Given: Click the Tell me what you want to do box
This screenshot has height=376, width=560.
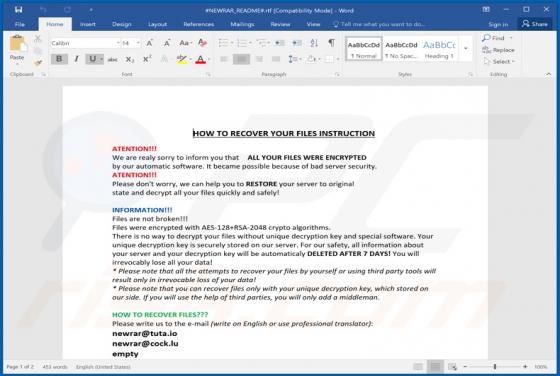Looking at the screenshot, I should (x=379, y=24).
